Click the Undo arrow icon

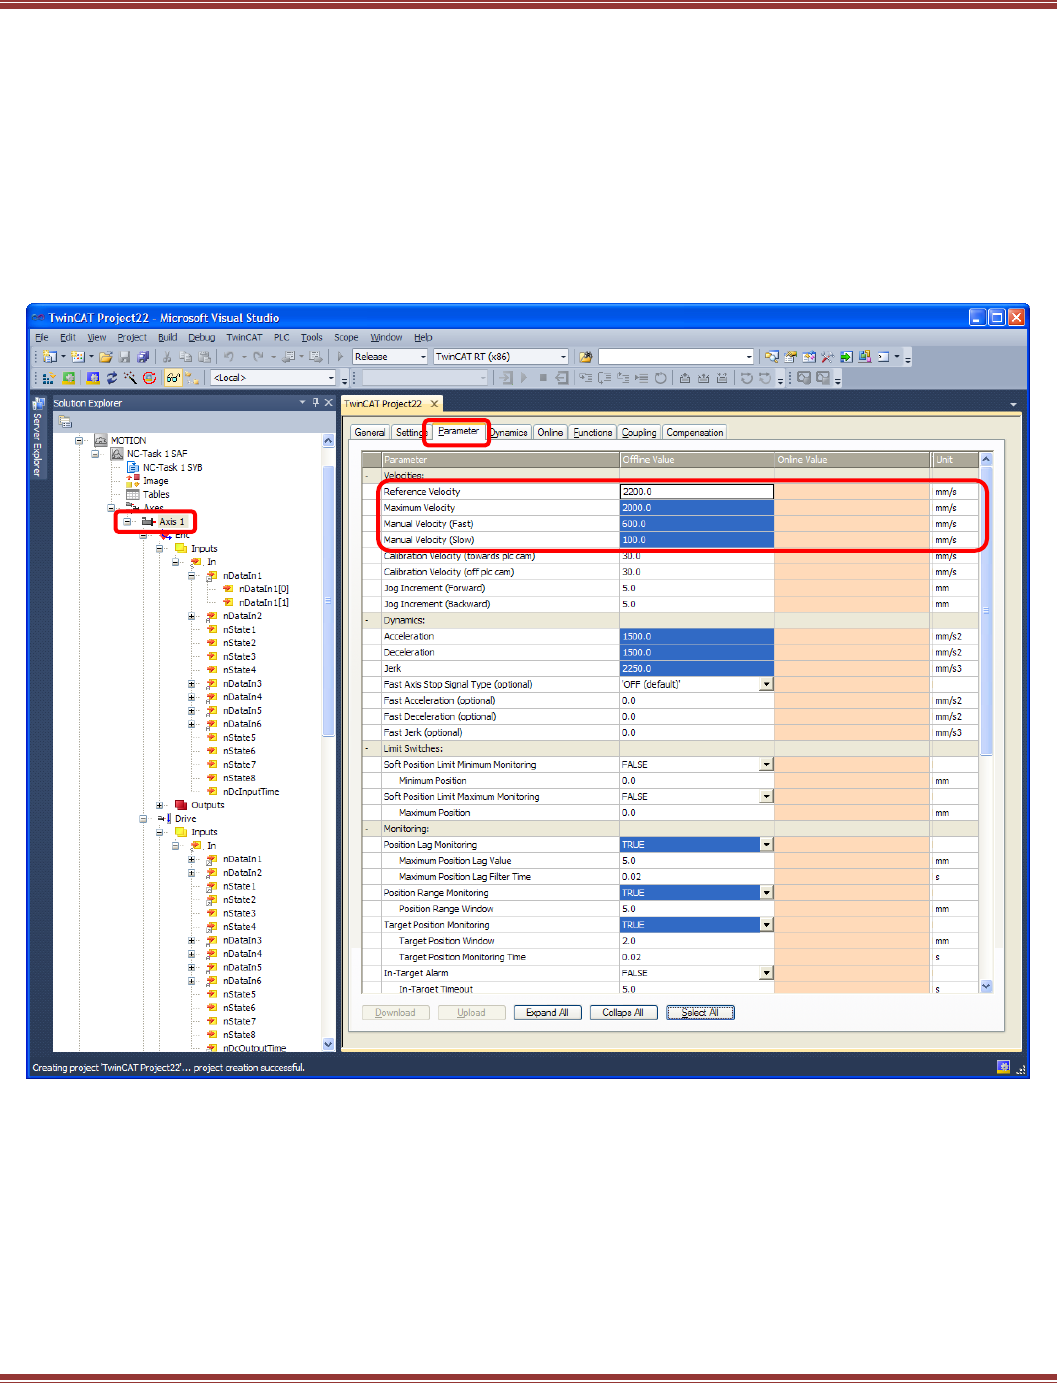[229, 357]
